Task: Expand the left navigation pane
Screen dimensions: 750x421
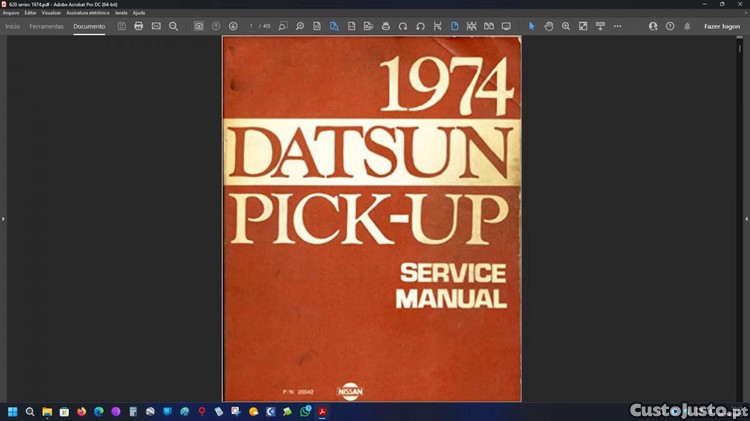Action: [3, 218]
